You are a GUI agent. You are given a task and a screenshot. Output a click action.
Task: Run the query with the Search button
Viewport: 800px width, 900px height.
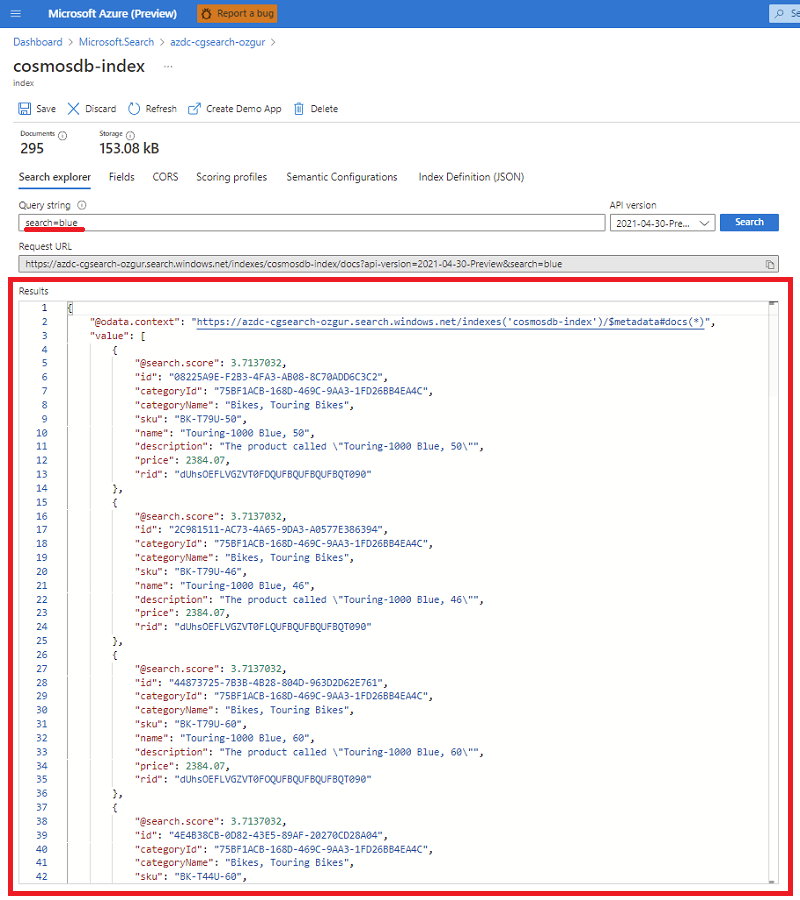(749, 222)
